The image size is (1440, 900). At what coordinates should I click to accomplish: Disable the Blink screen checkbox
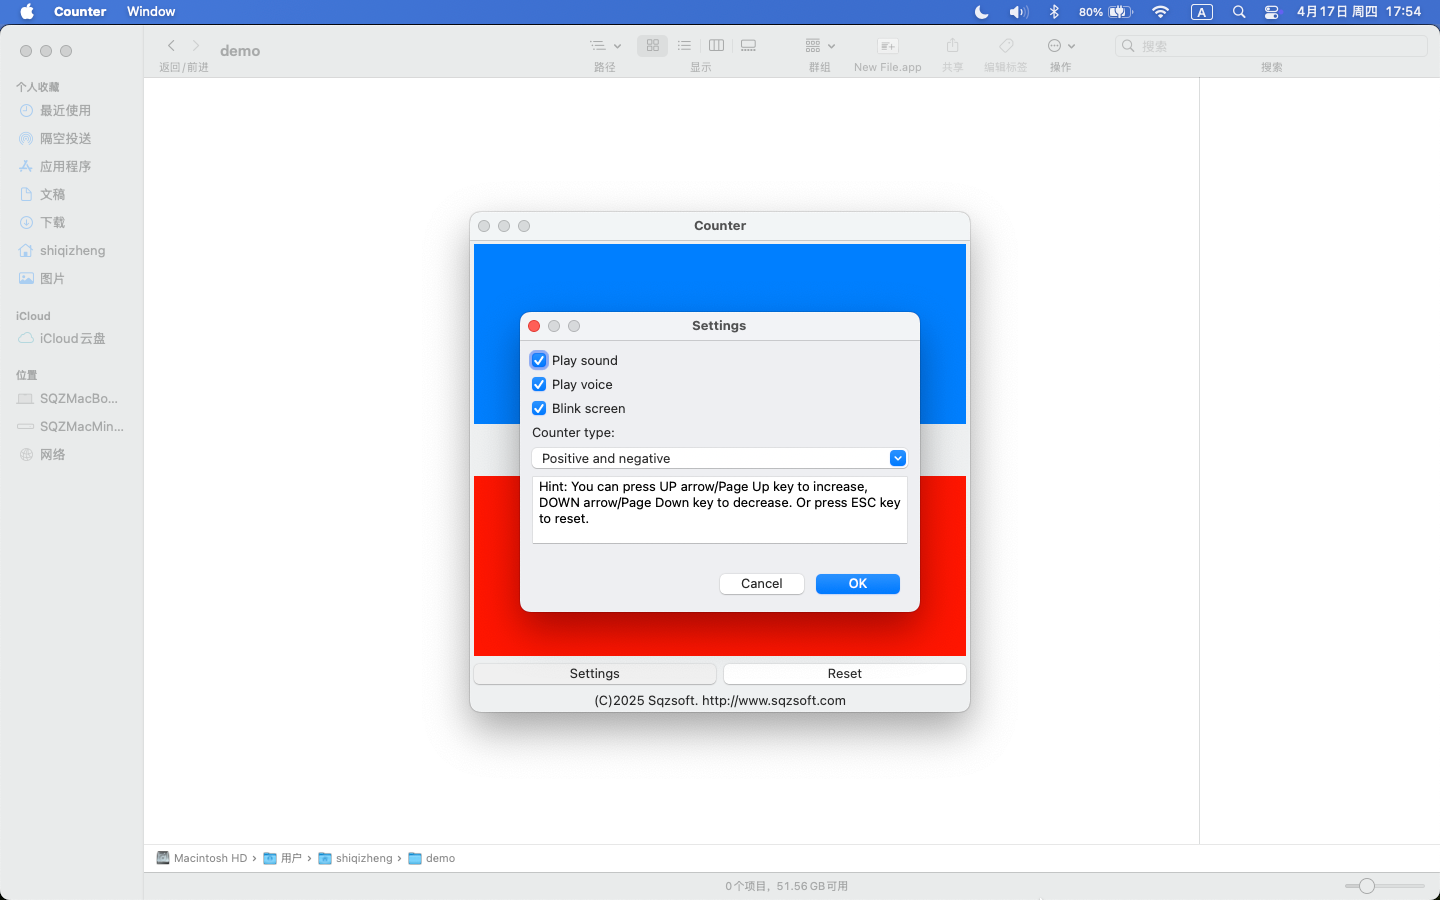(539, 408)
